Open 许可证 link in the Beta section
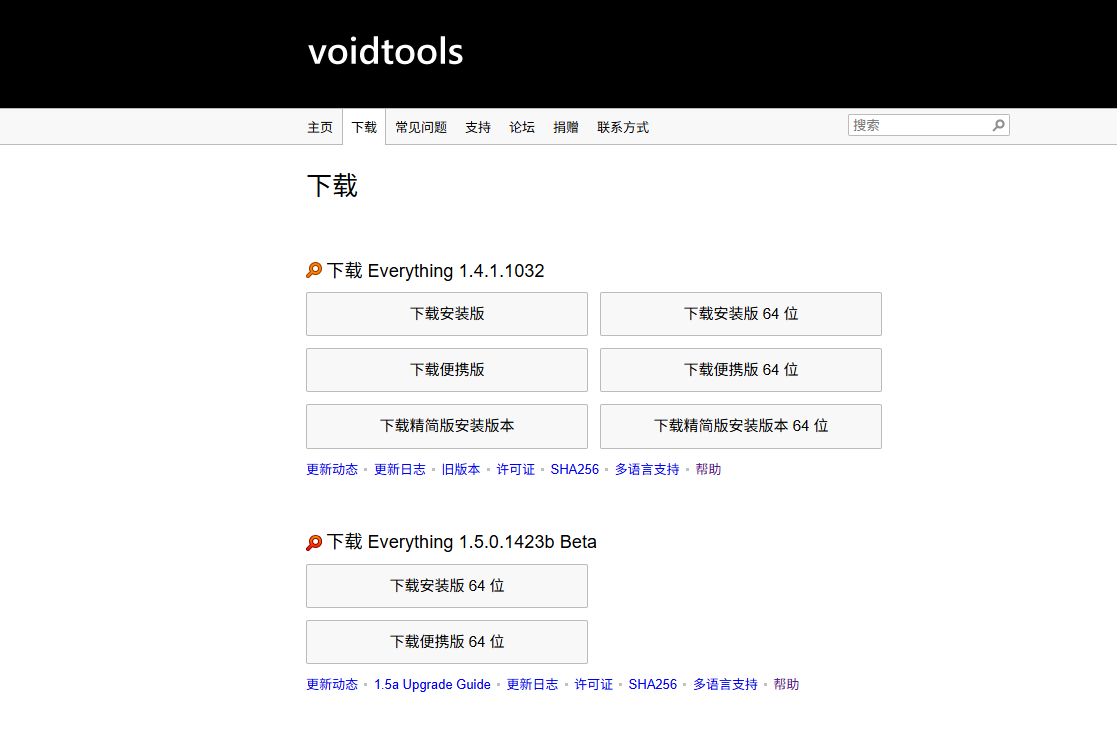The width and height of the screenshot is (1117, 738). (593, 685)
